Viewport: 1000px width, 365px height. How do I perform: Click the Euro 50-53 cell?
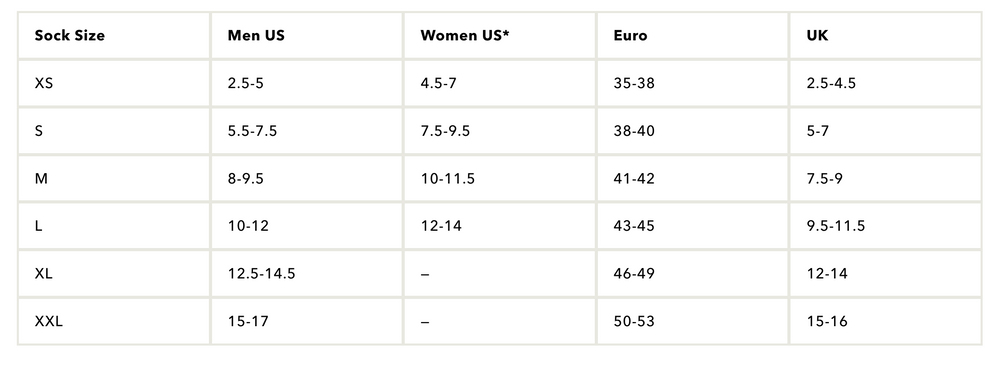pos(693,322)
